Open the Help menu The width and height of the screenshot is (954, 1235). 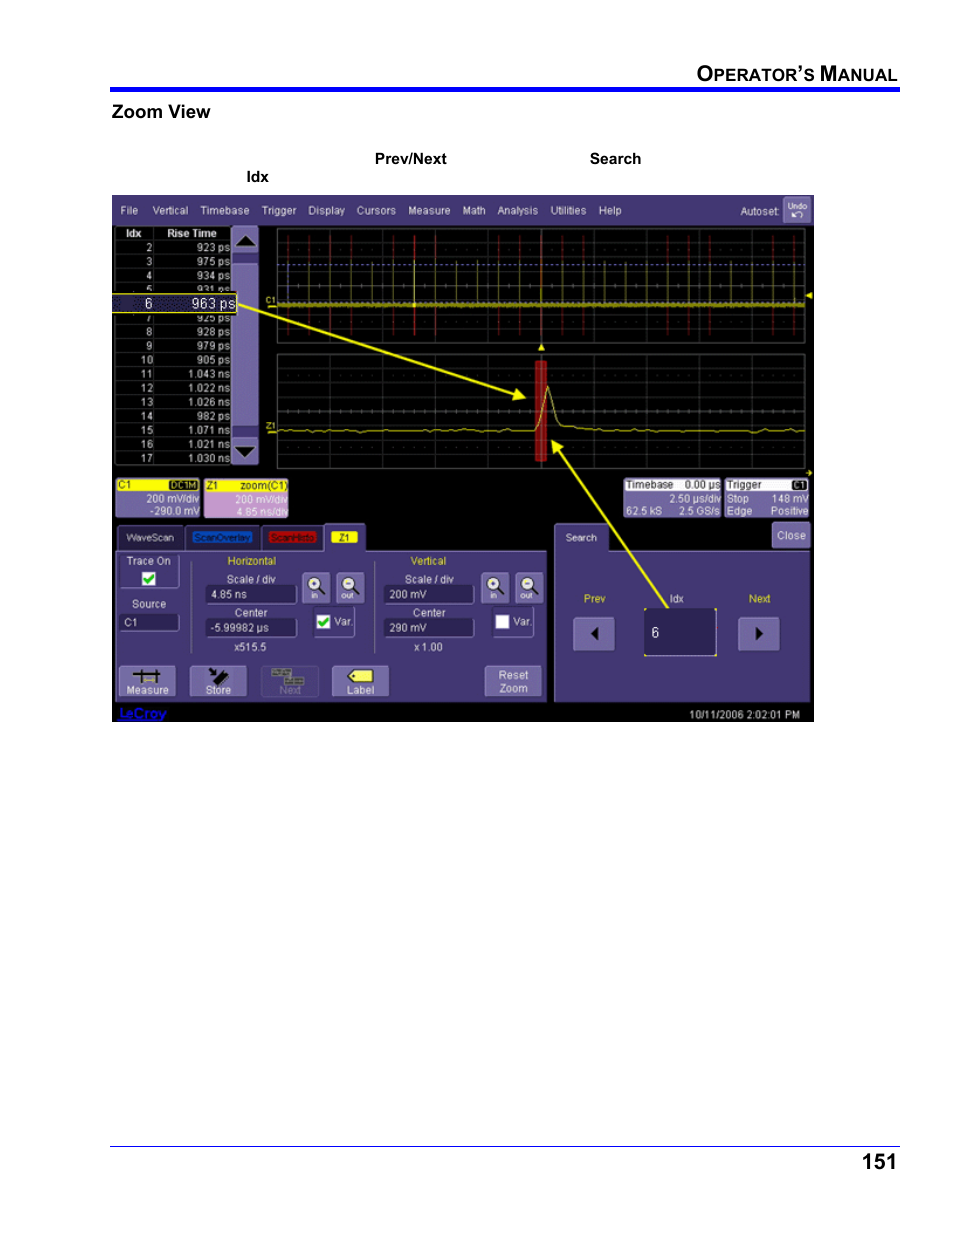point(610,211)
